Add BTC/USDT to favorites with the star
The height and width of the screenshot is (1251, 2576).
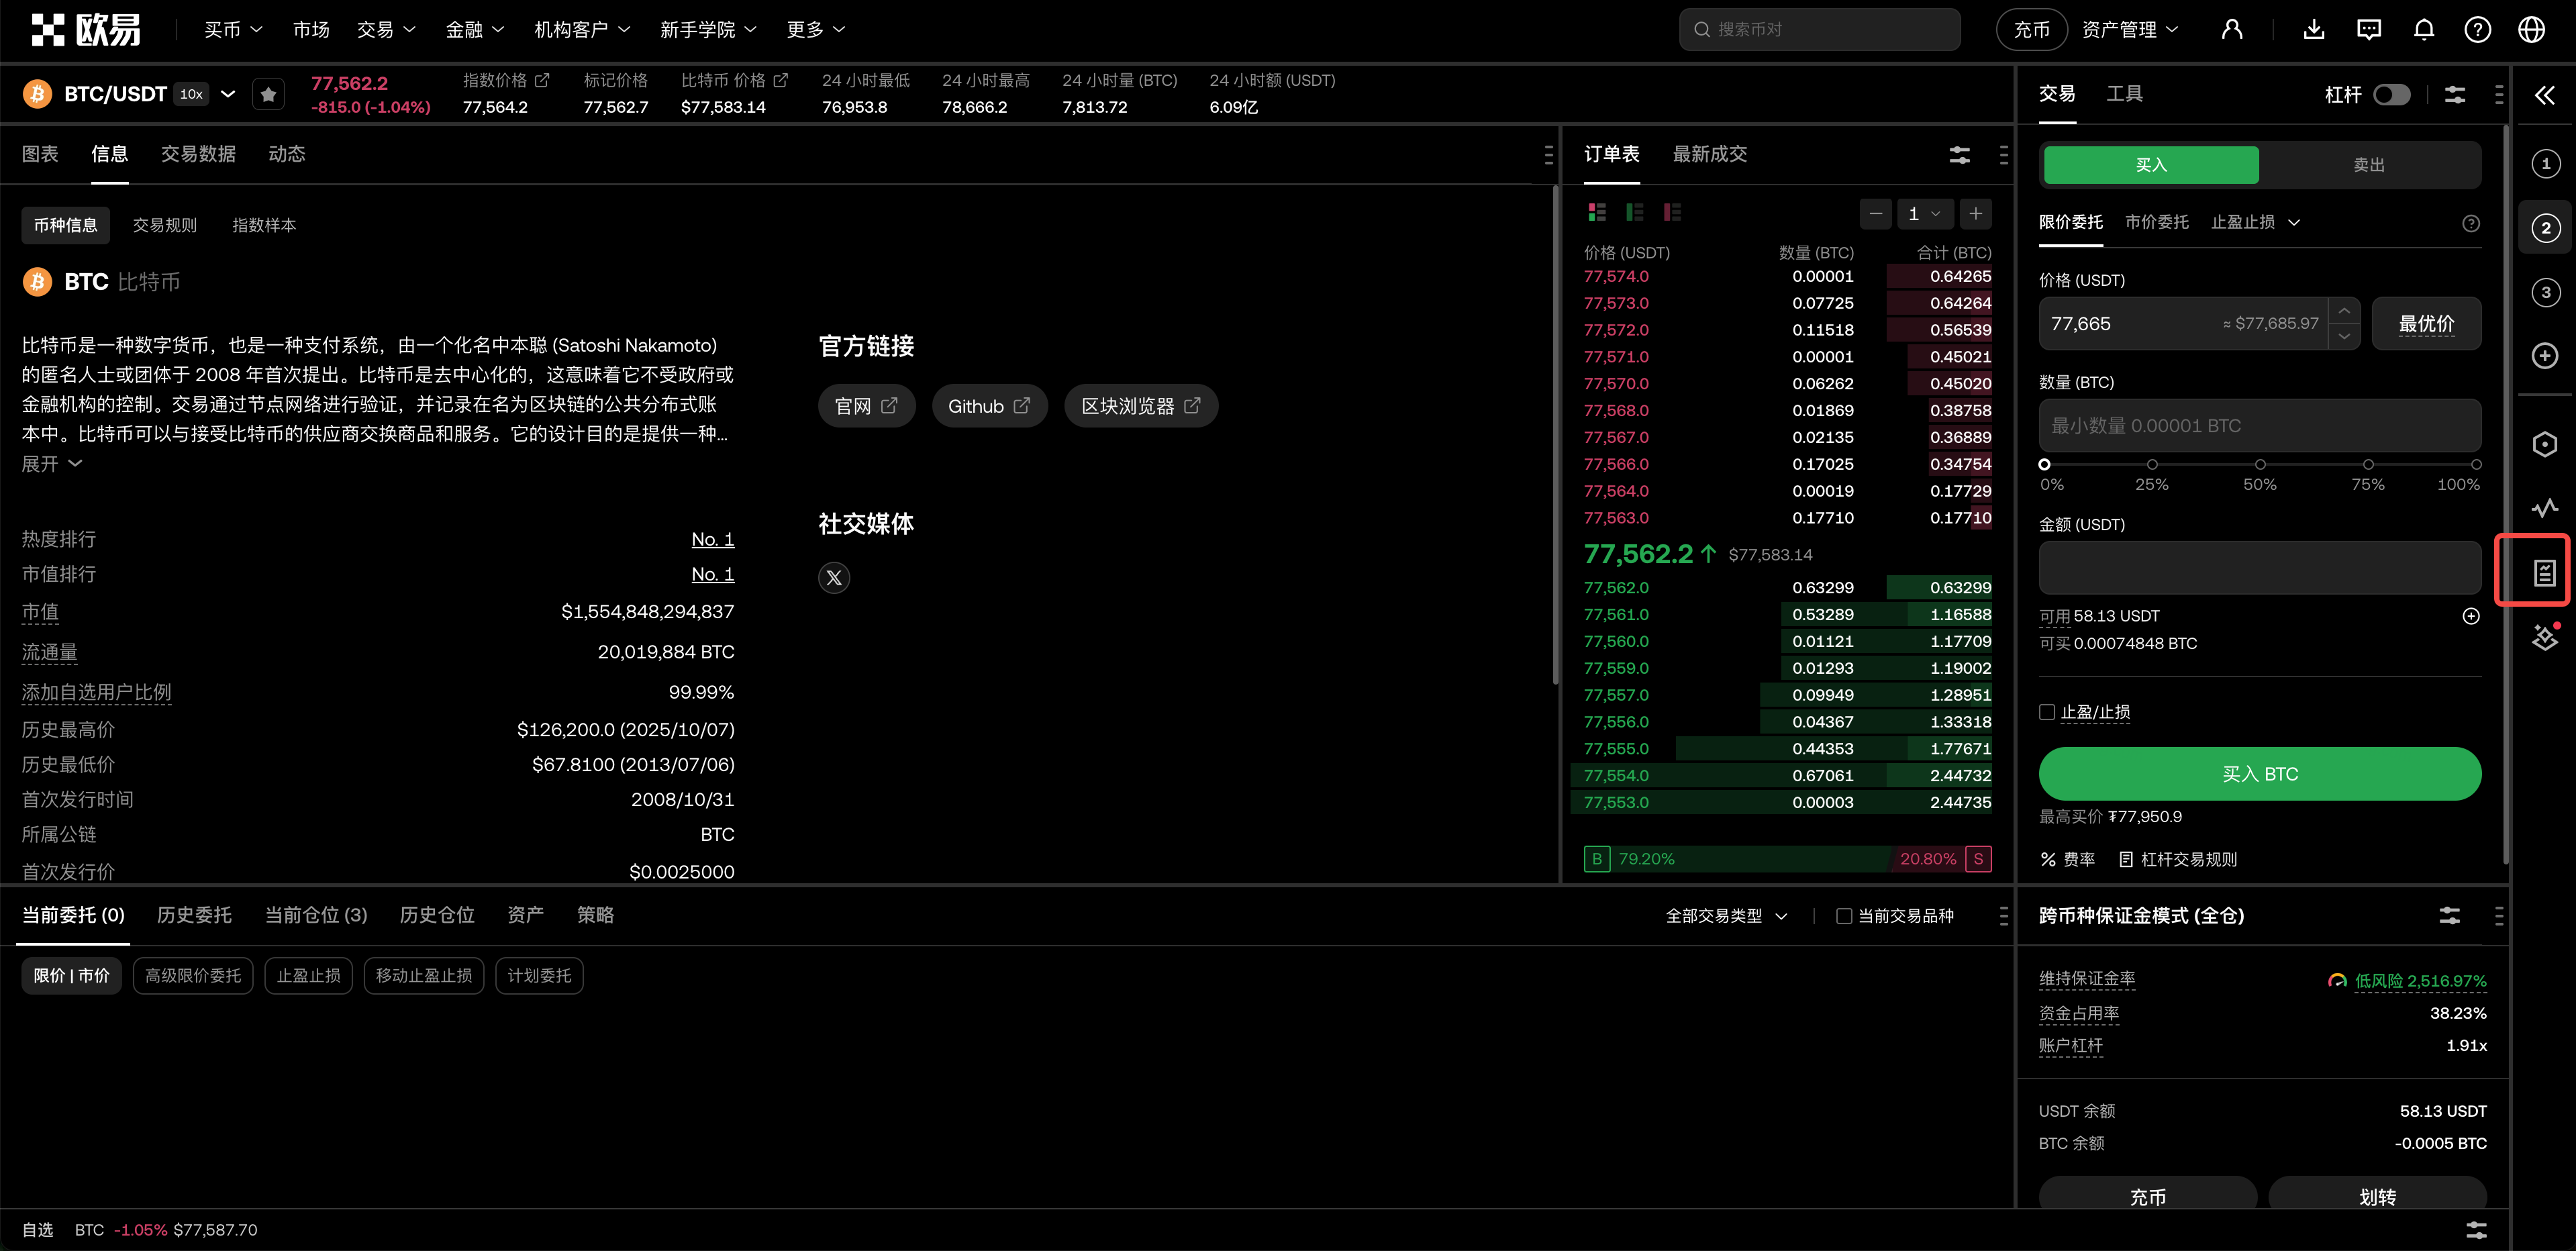point(268,94)
